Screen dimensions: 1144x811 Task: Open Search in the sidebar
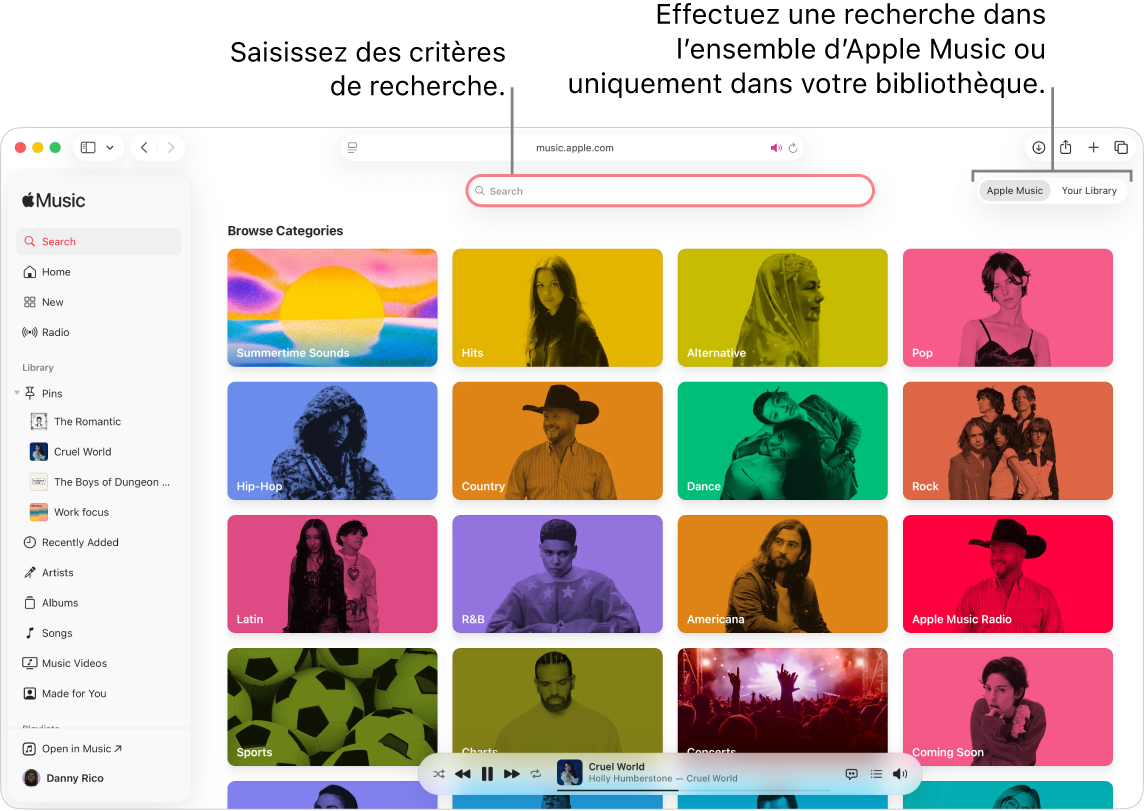tap(98, 241)
